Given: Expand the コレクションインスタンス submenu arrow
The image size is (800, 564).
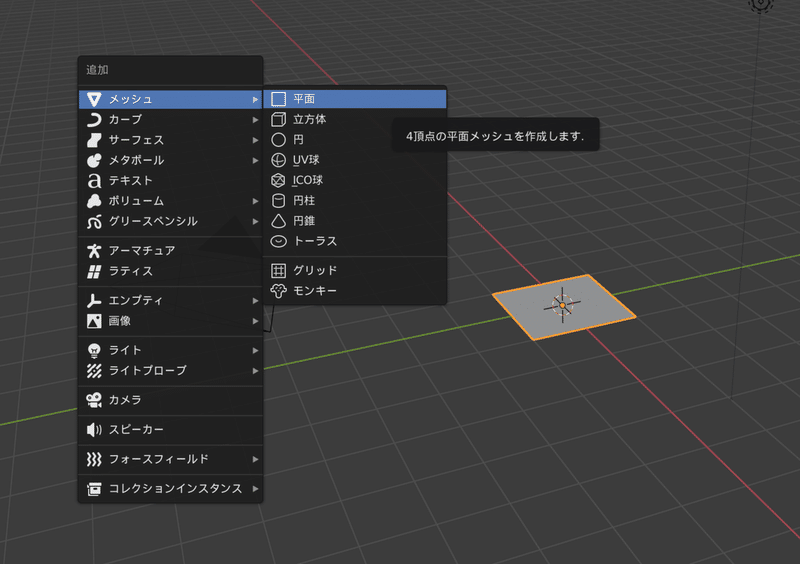Looking at the screenshot, I should click(255, 489).
